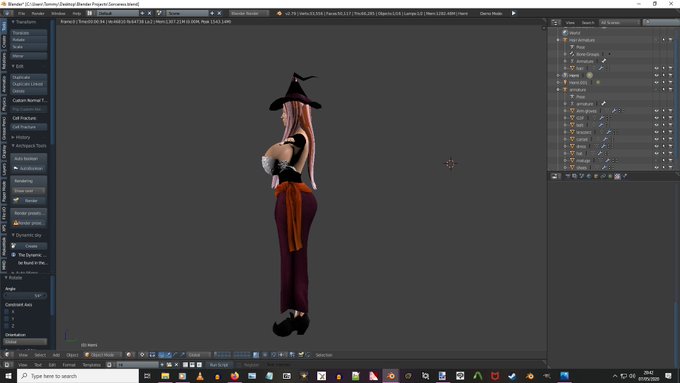Click the Duplicate Linked button
The width and height of the screenshot is (680, 383).
(x=29, y=84)
